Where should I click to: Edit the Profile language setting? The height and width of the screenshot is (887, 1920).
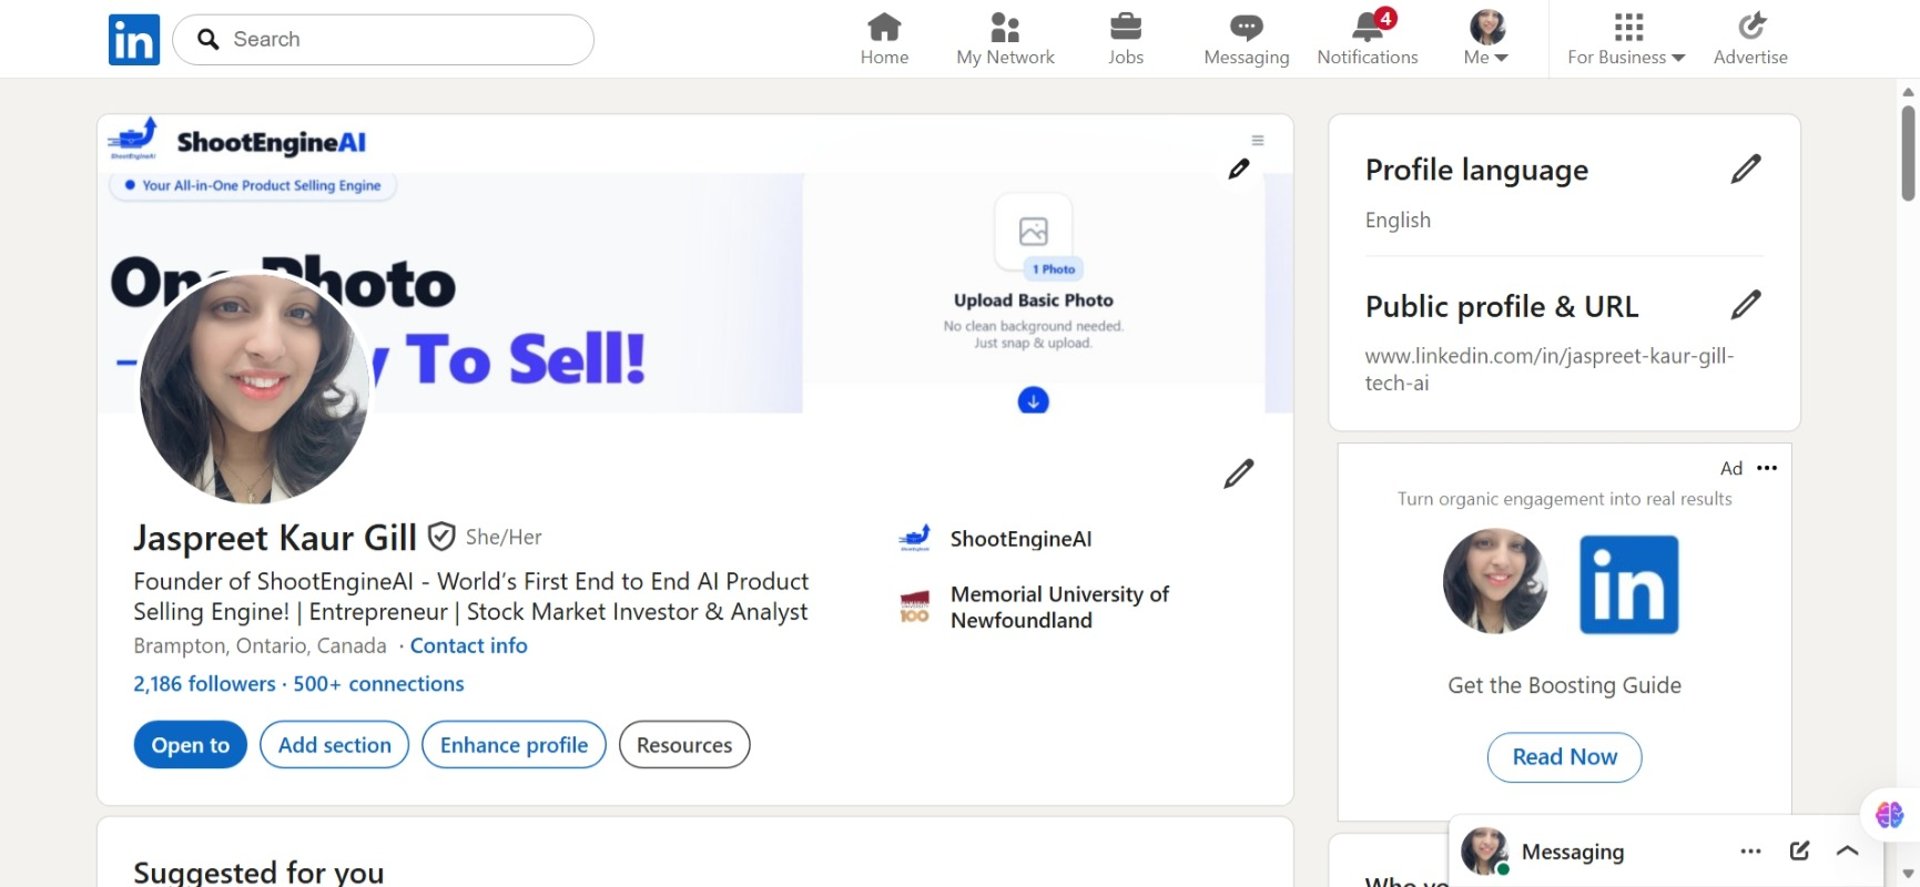[x=1745, y=169]
